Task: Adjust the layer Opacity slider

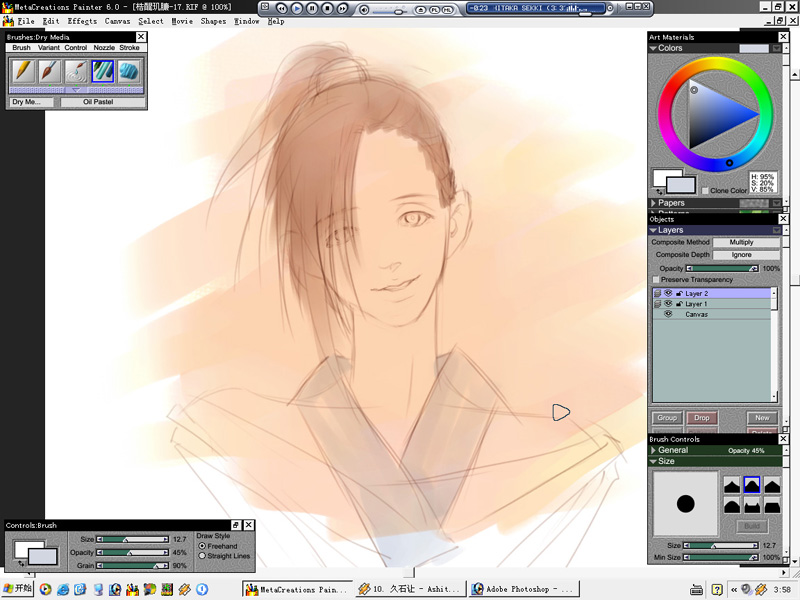Action: click(722, 268)
